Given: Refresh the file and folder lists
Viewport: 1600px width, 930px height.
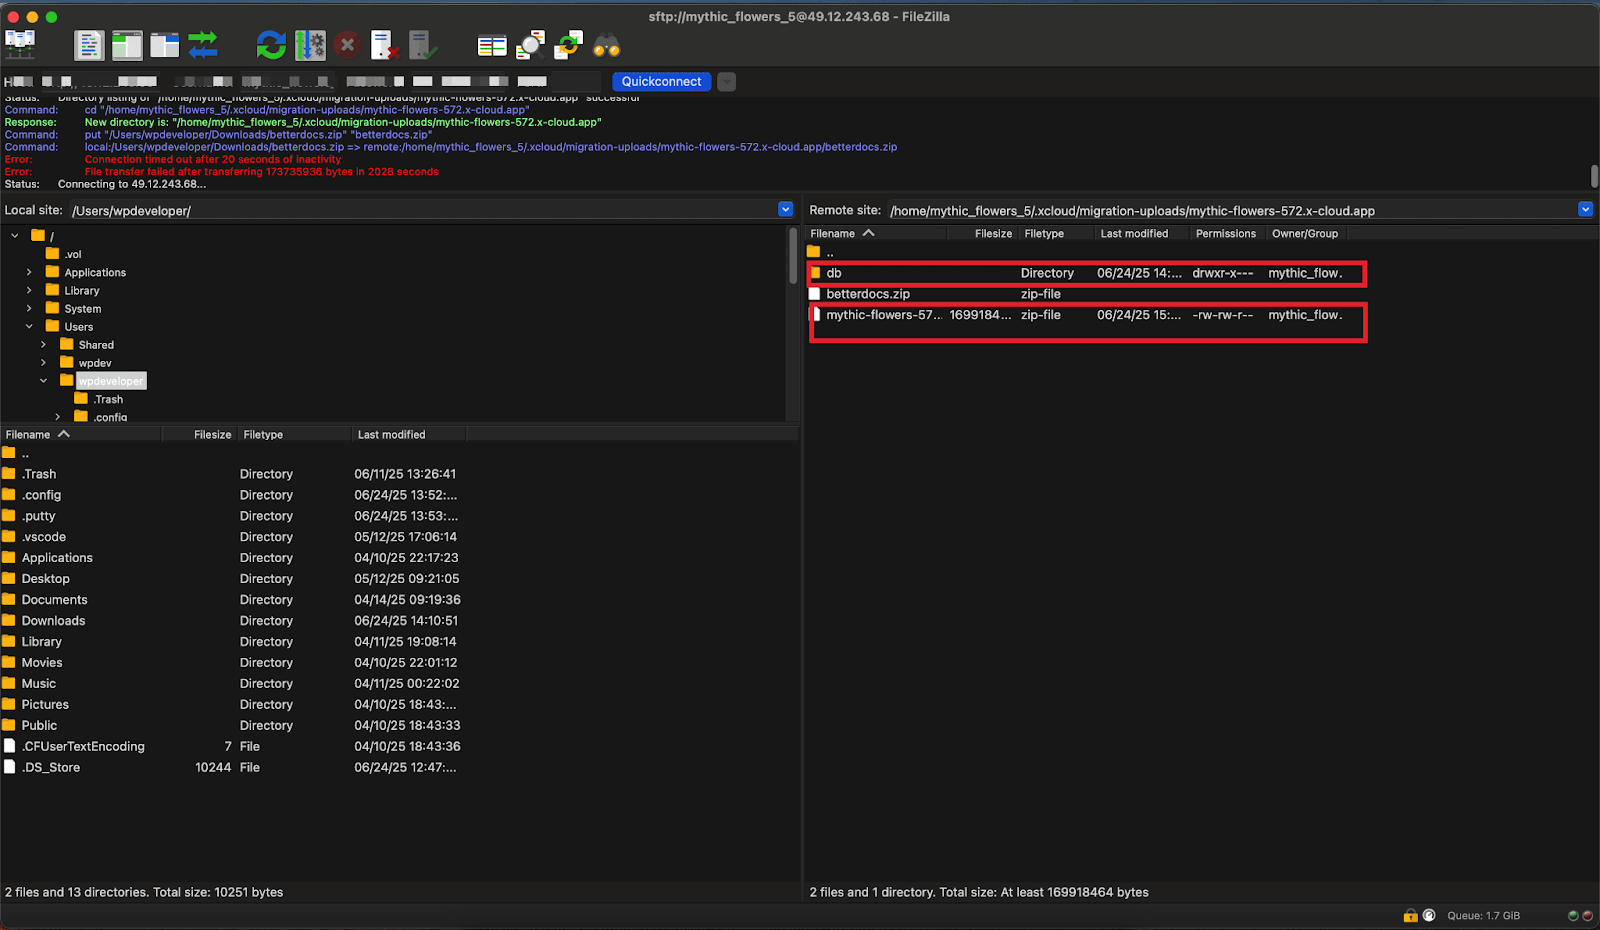Looking at the screenshot, I should [x=271, y=45].
